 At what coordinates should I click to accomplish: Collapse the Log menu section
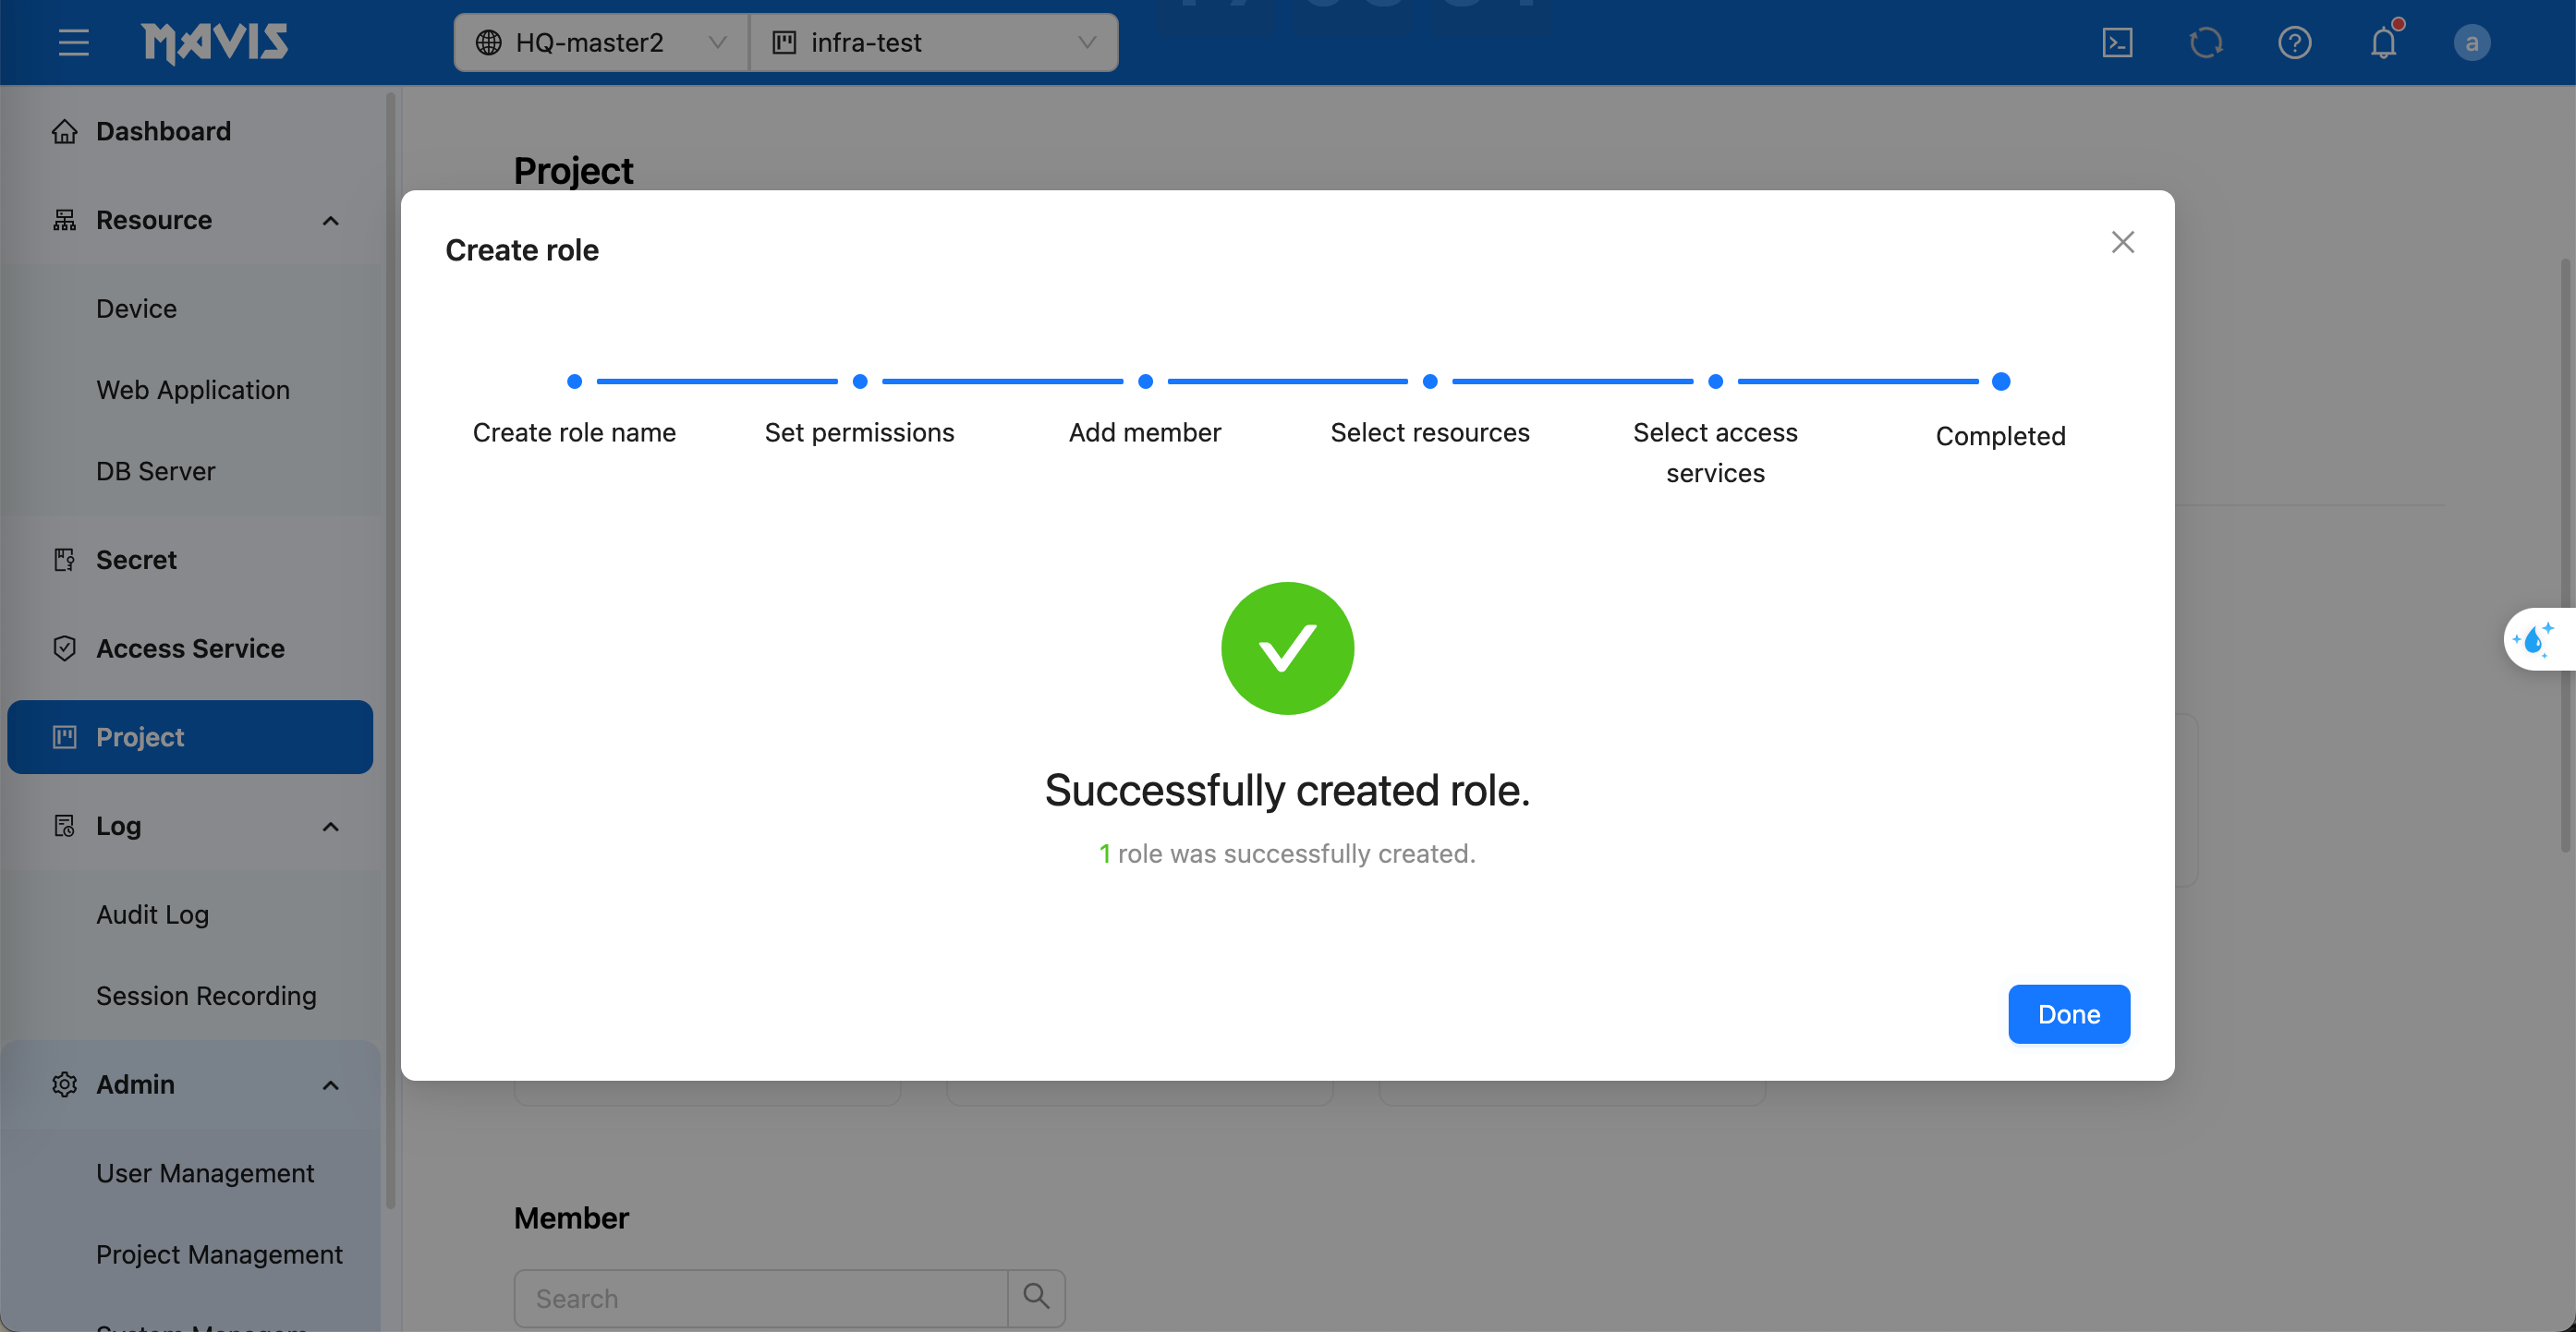[331, 826]
